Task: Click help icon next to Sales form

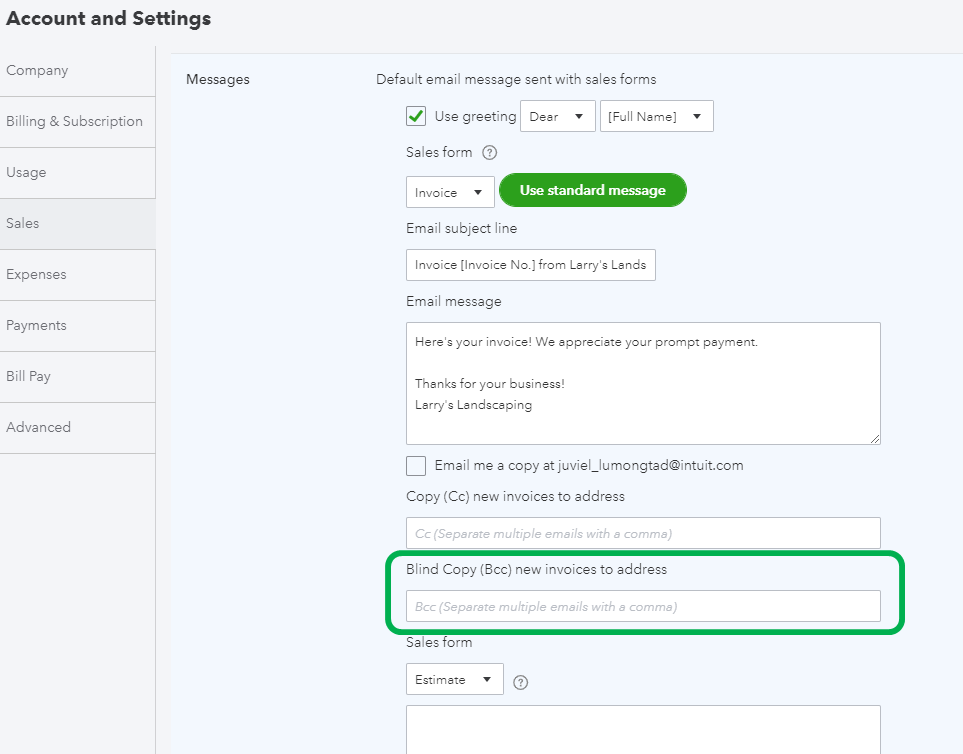Action: tap(490, 153)
